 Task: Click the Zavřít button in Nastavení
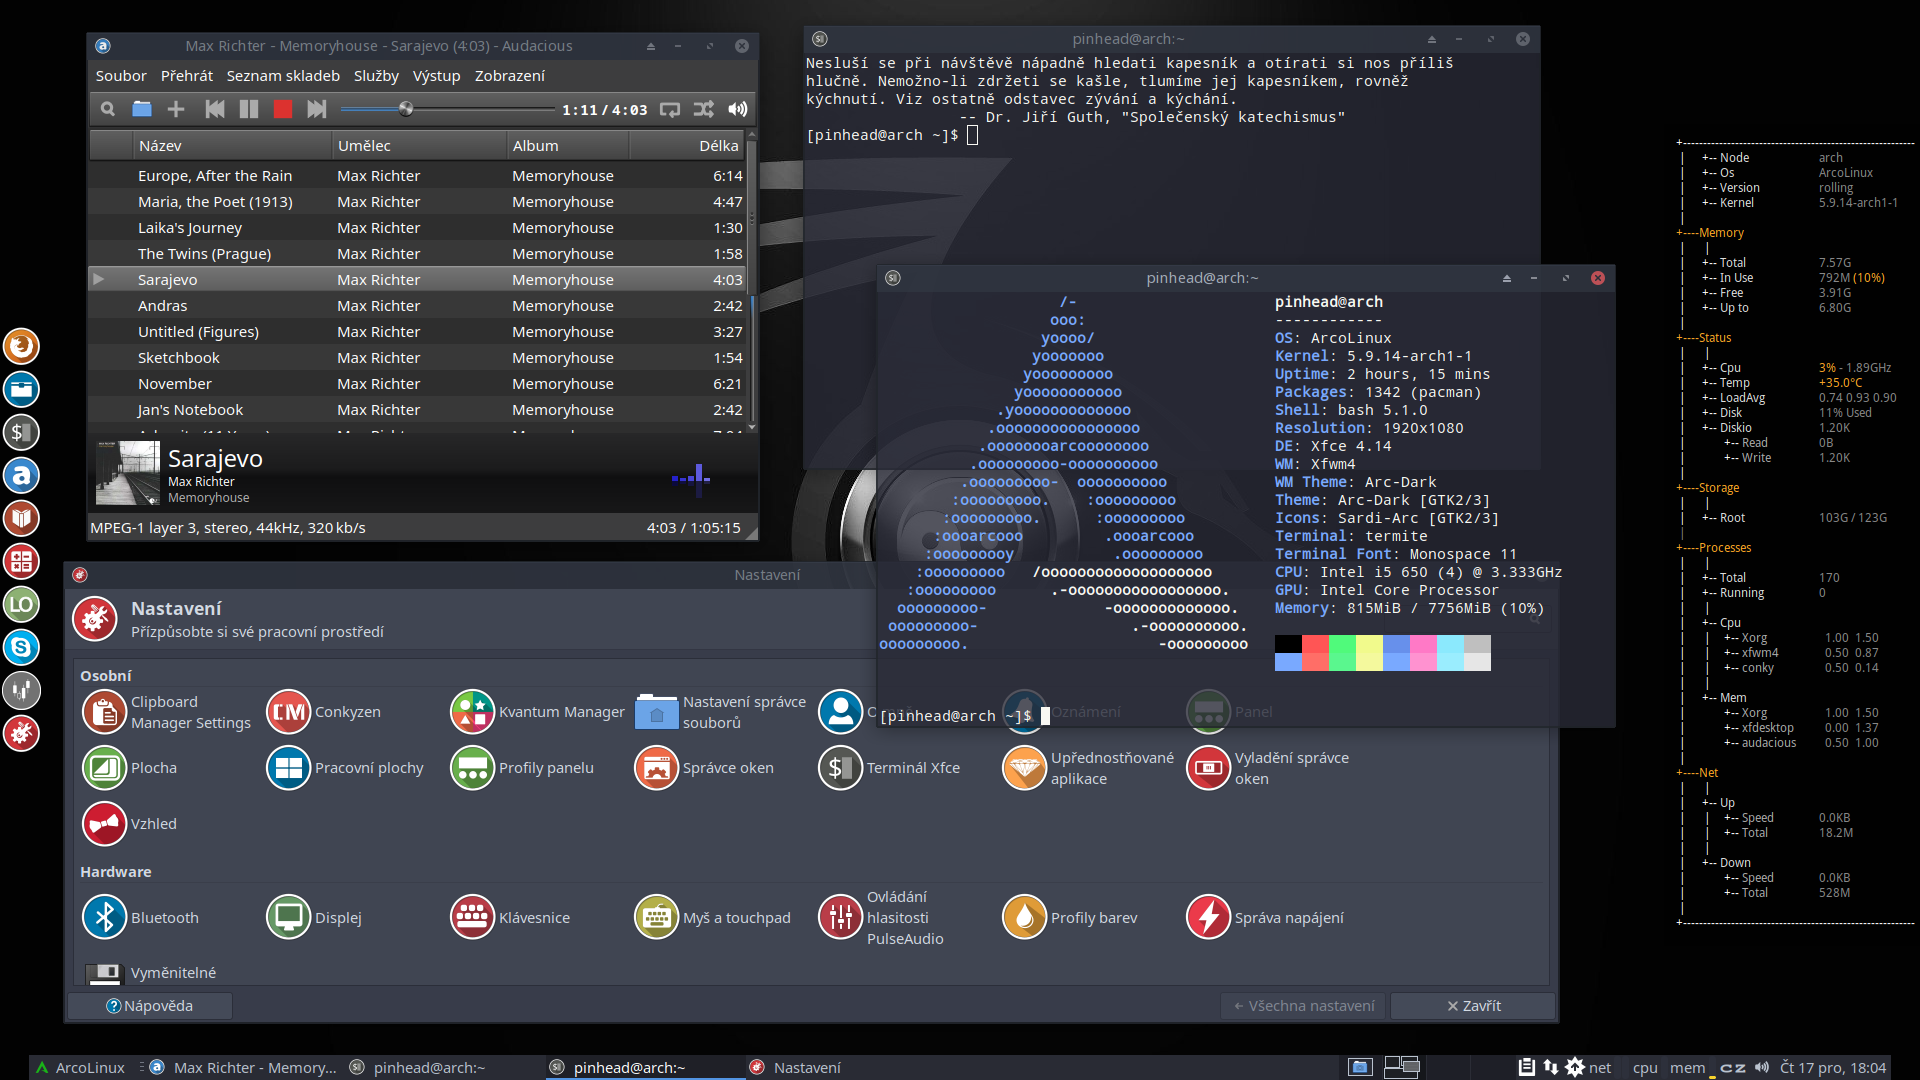(1473, 1006)
